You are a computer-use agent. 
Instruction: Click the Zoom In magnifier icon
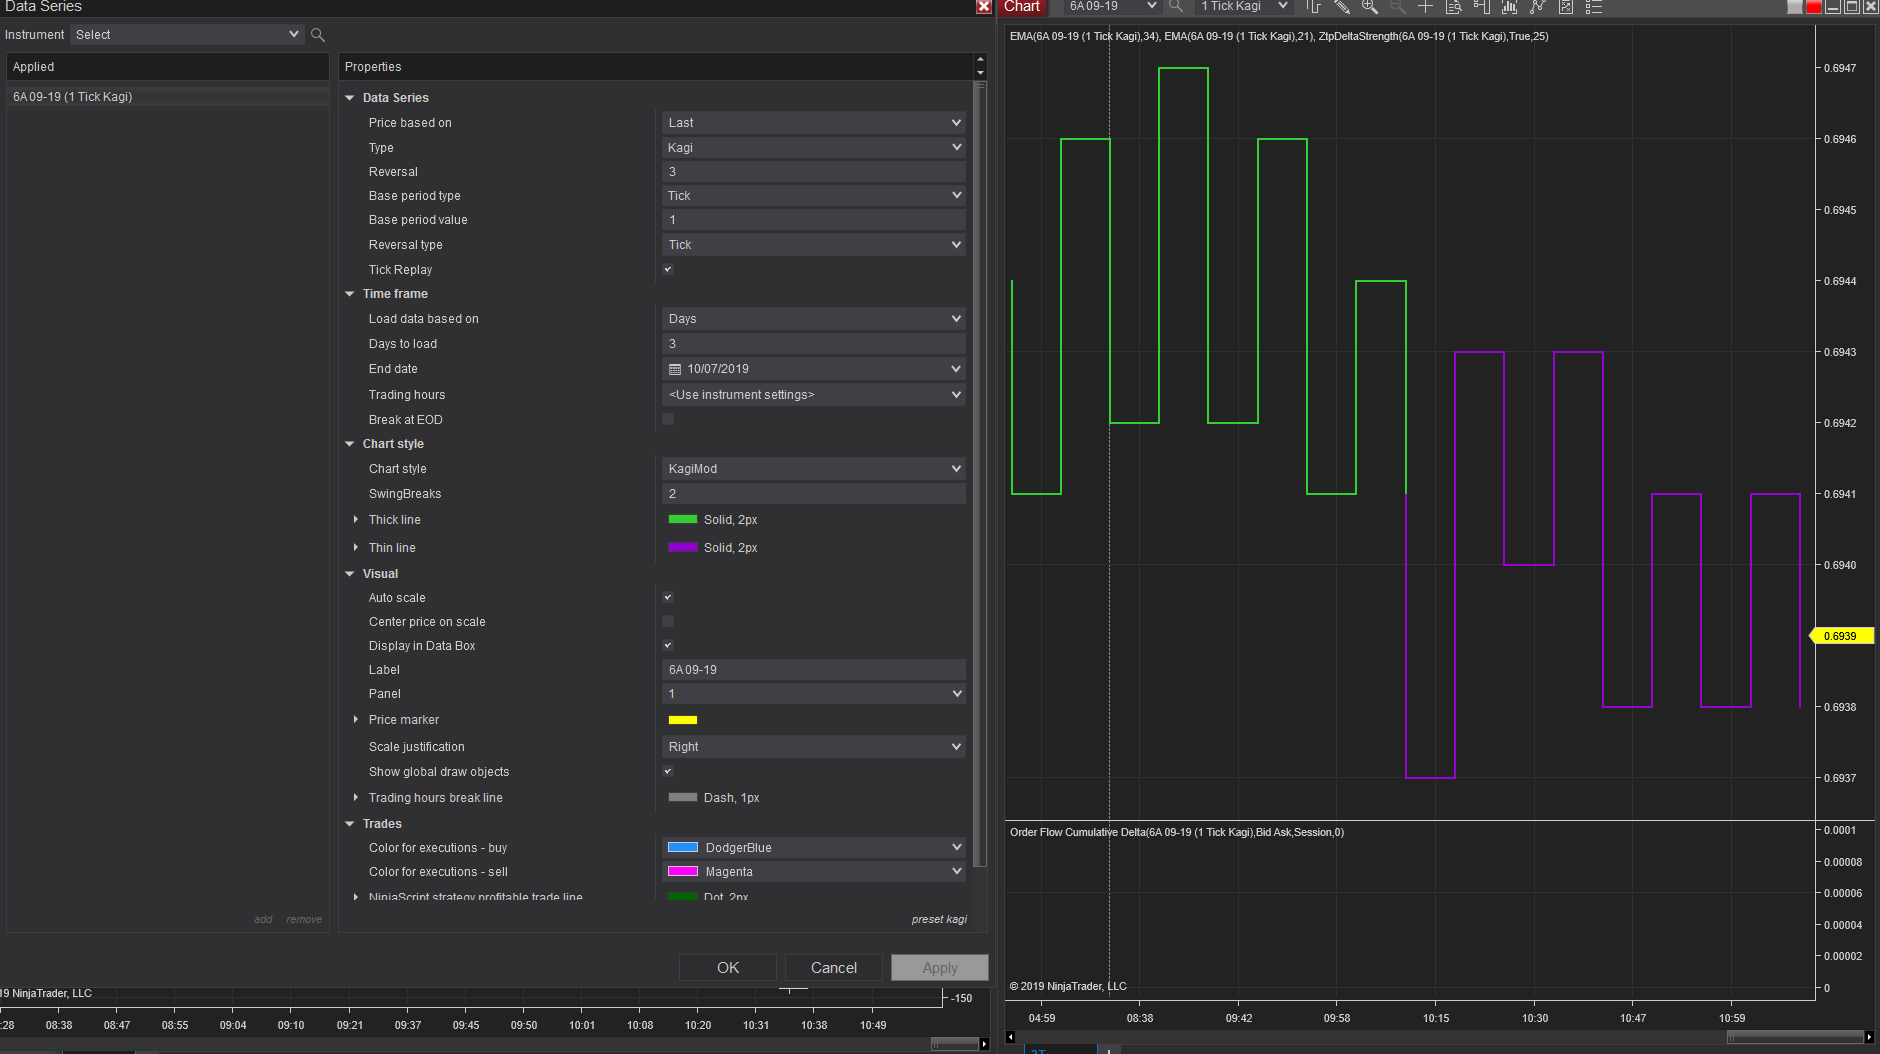pyautogui.click(x=1370, y=7)
